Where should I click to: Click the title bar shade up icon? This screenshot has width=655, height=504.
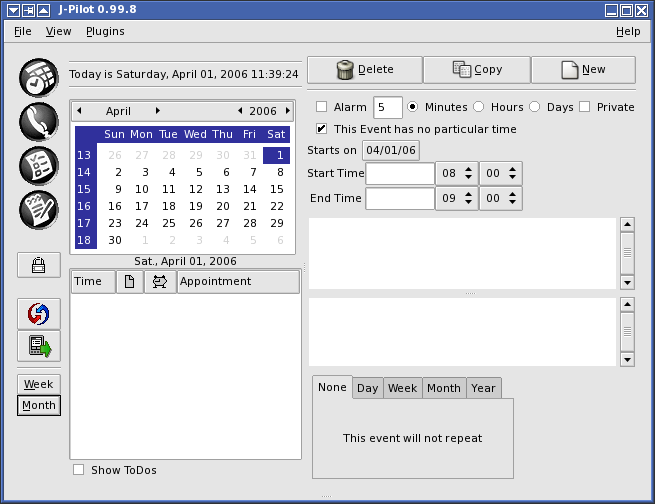[43, 10]
